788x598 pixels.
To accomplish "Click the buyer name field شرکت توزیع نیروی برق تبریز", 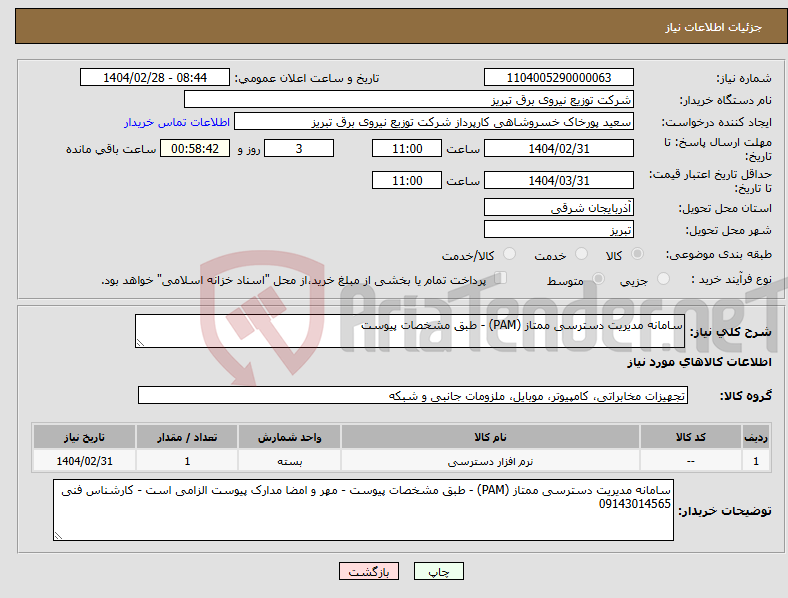I will (x=409, y=99).
